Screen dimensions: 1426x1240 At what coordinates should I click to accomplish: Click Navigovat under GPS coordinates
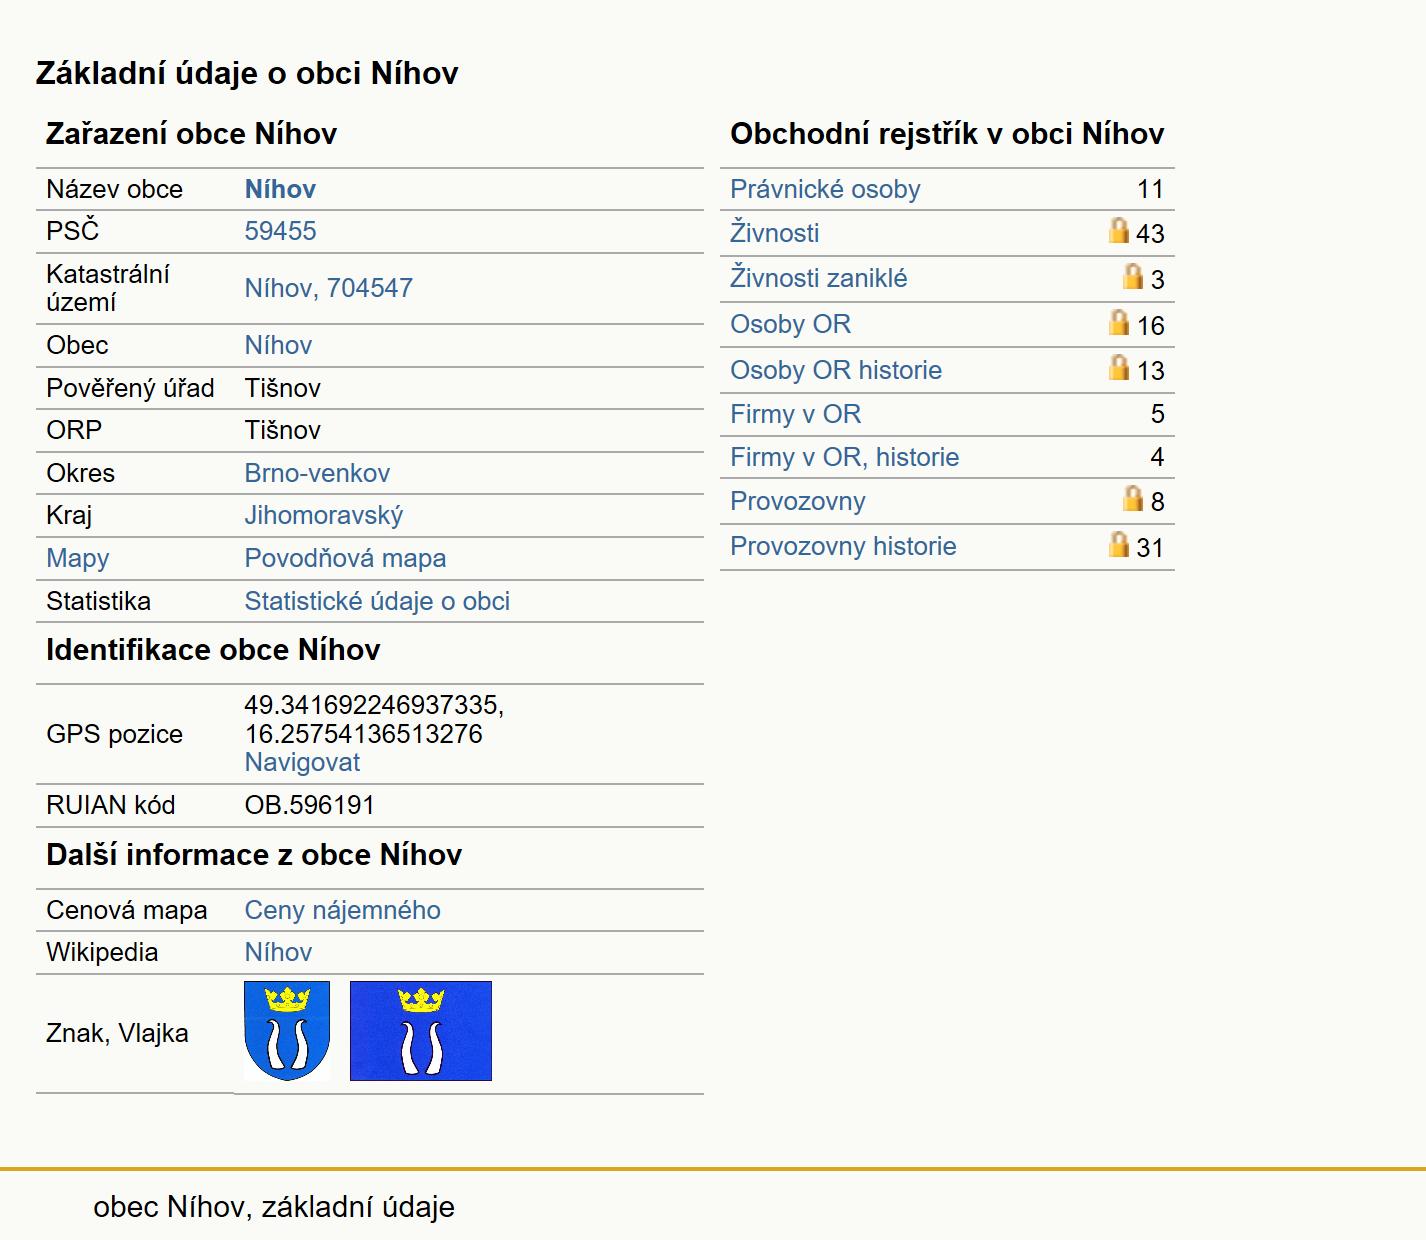pos(302,762)
